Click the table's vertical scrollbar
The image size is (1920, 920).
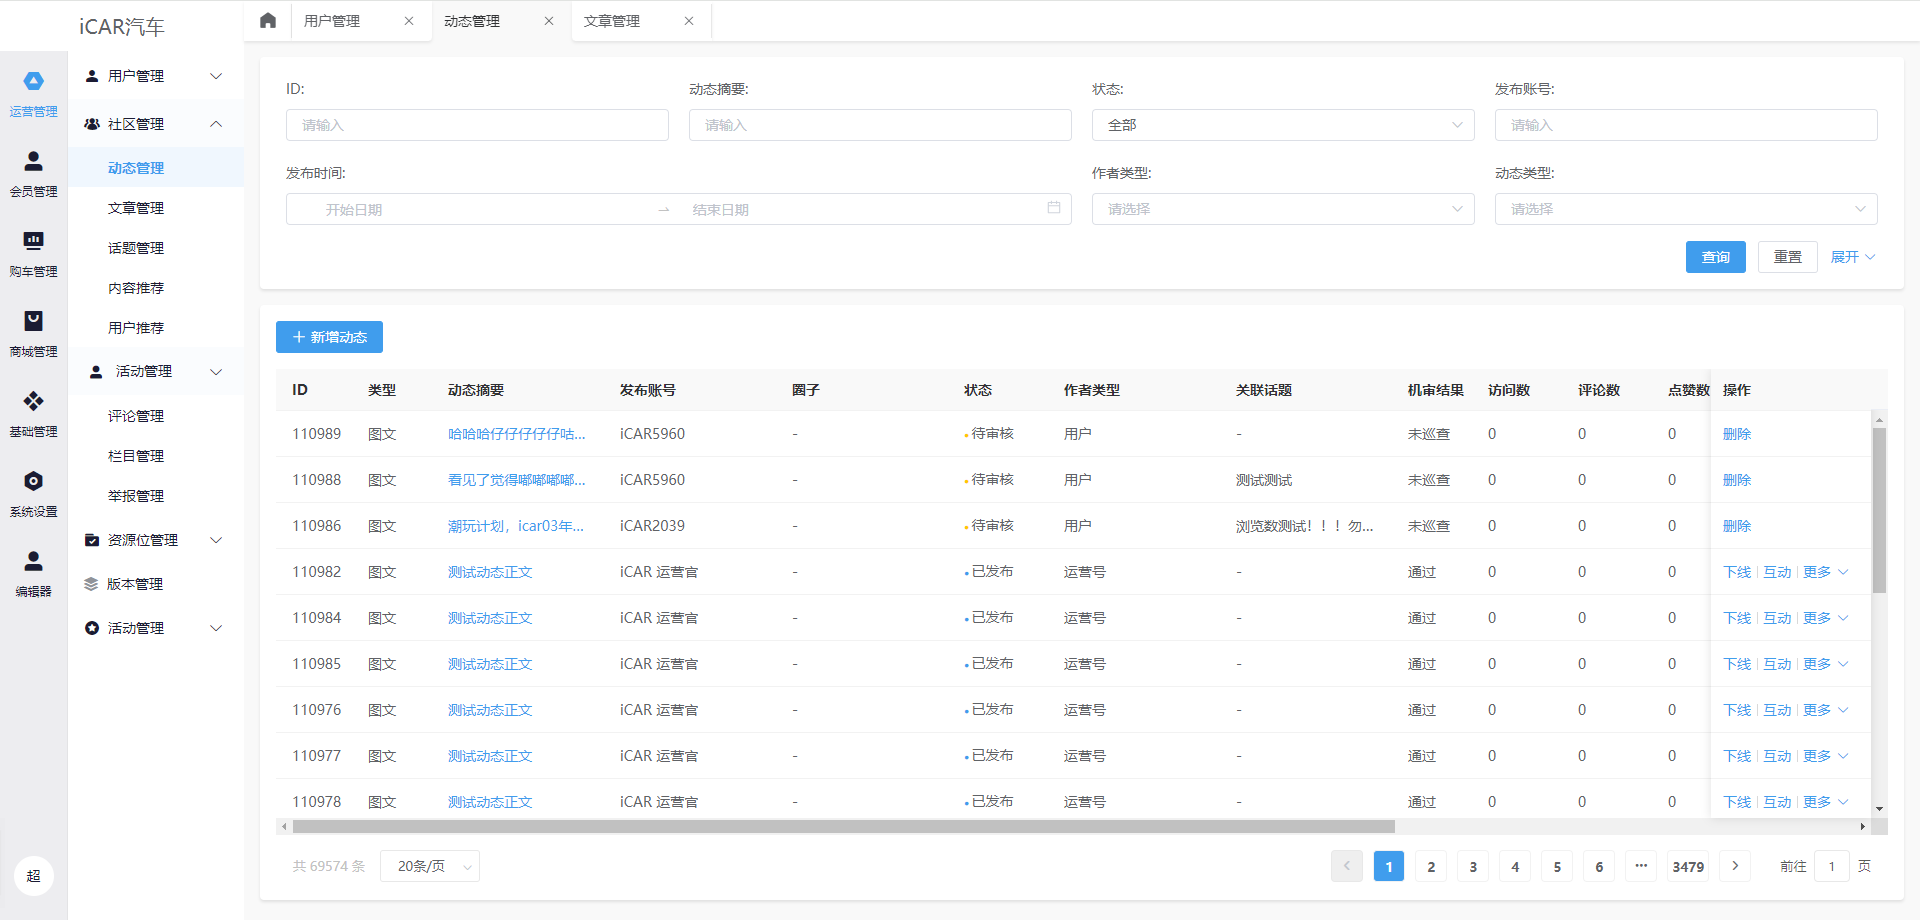click(1879, 511)
